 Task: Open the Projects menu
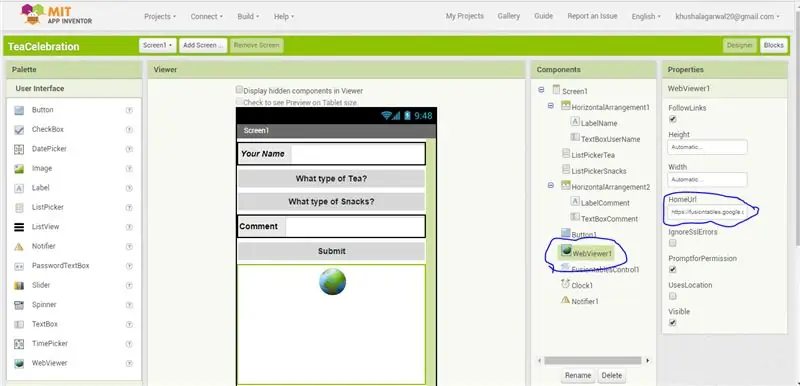pyautogui.click(x=160, y=16)
